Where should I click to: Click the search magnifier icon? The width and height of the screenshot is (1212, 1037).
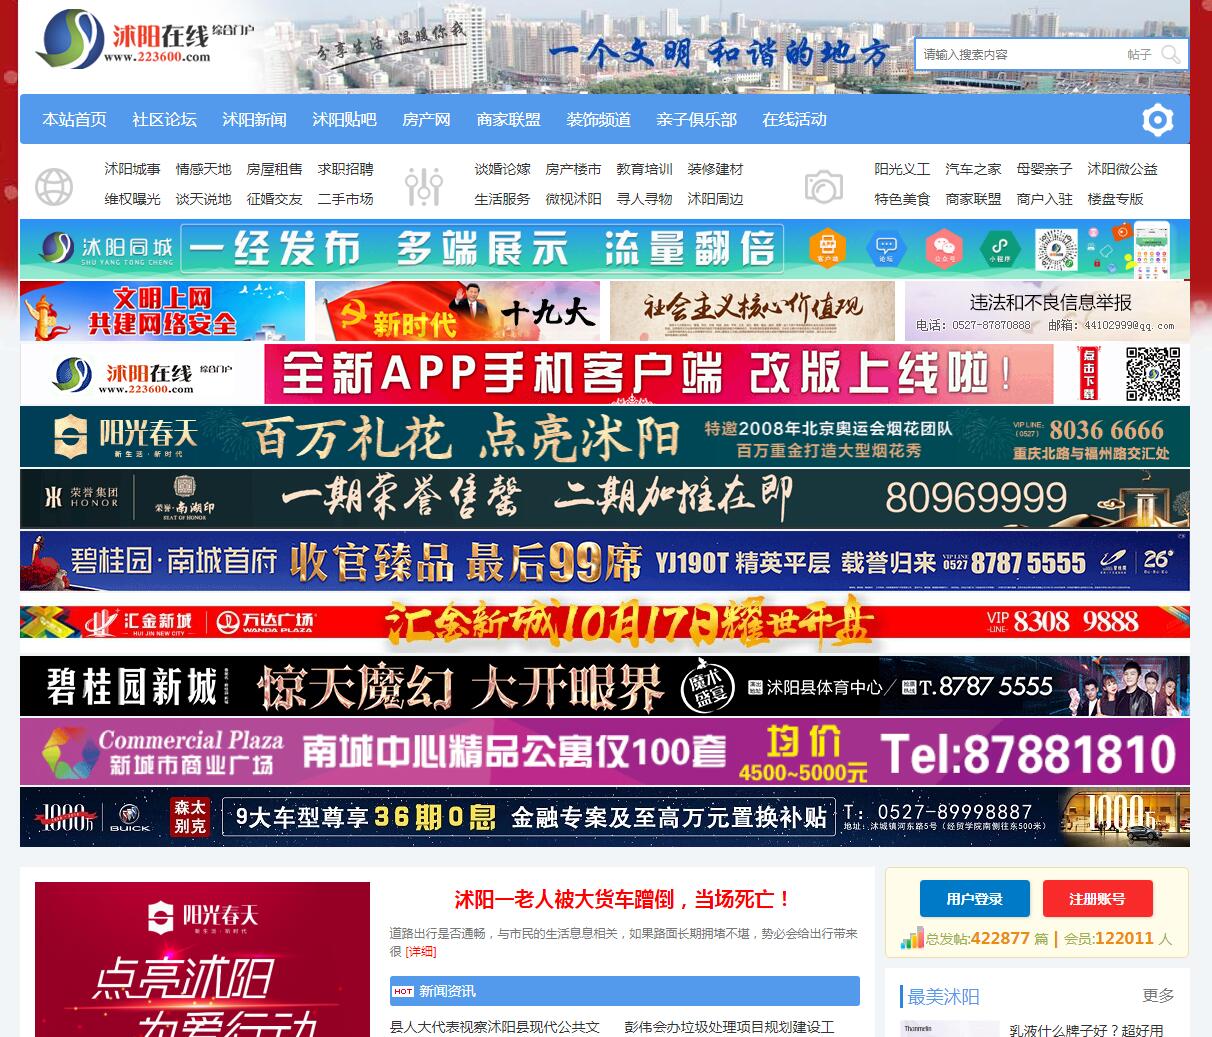[1170, 54]
